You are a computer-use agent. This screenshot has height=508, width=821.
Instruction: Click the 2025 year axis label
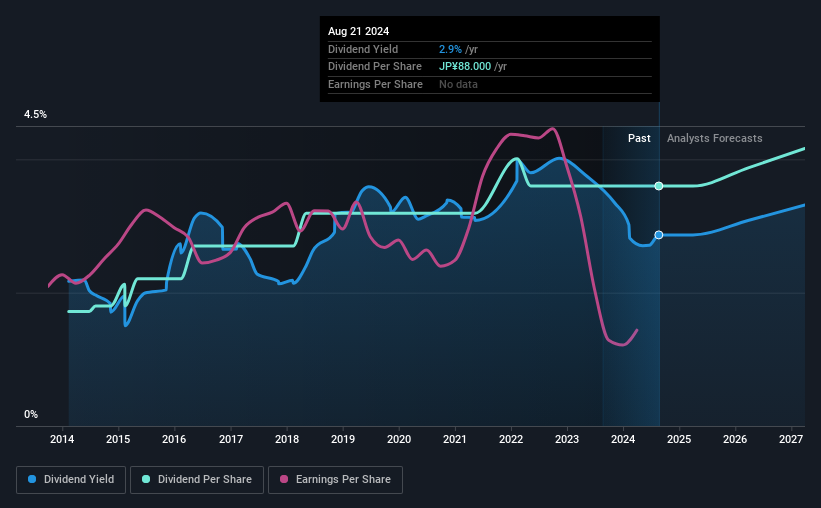coord(679,439)
